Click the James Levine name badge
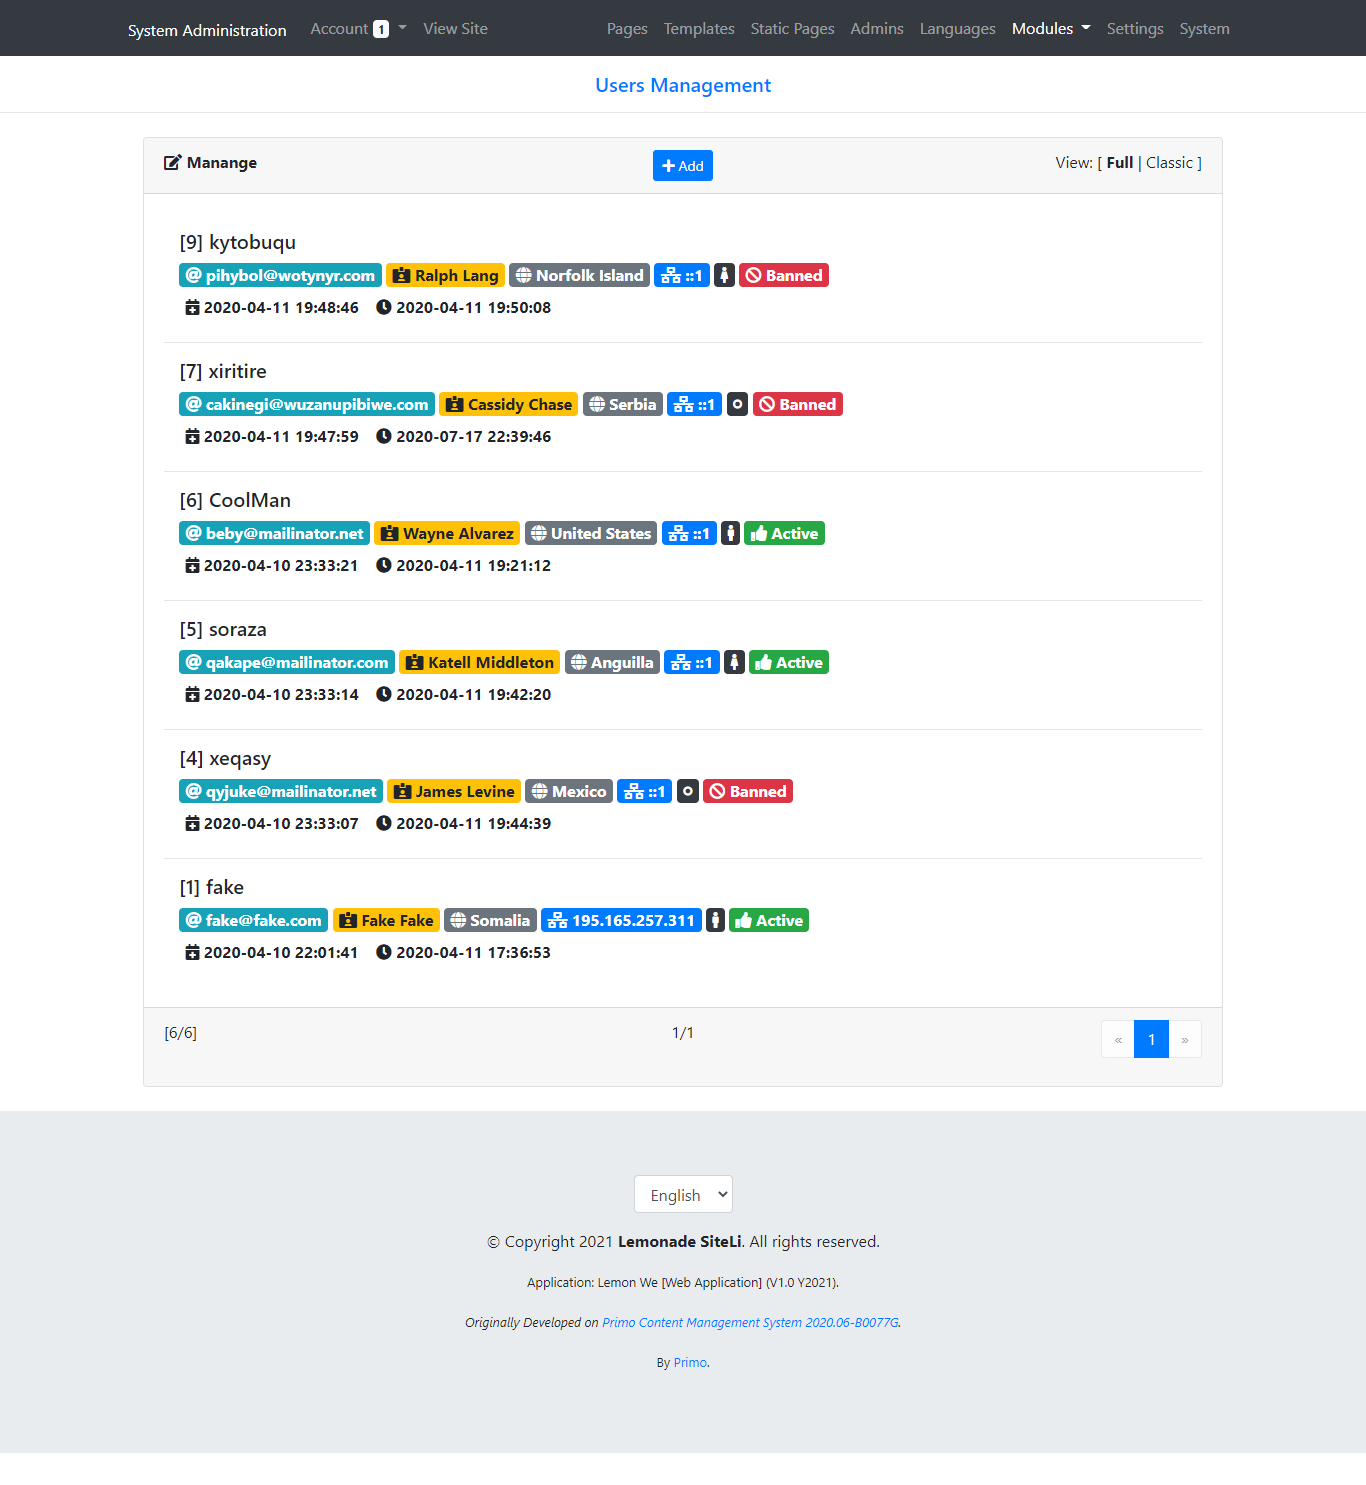This screenshot has width=1366, height=1485. pyautogui.click(x=454, y=791)
